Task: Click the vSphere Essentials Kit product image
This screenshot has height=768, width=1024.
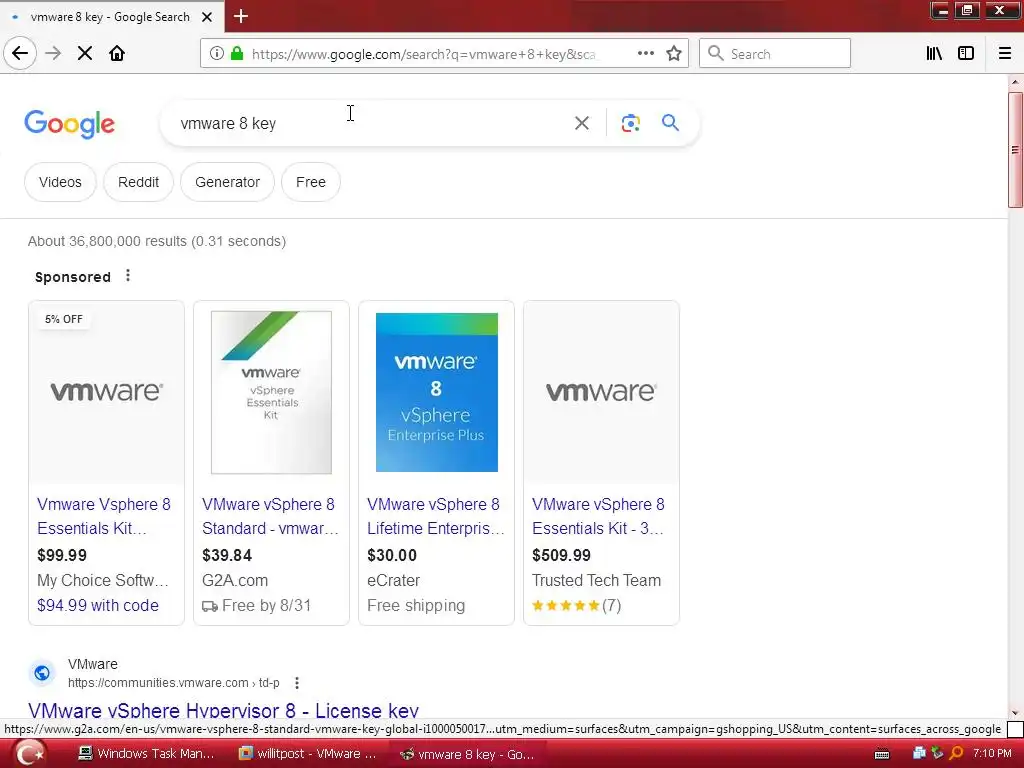Action: click(x=271, y=392)
